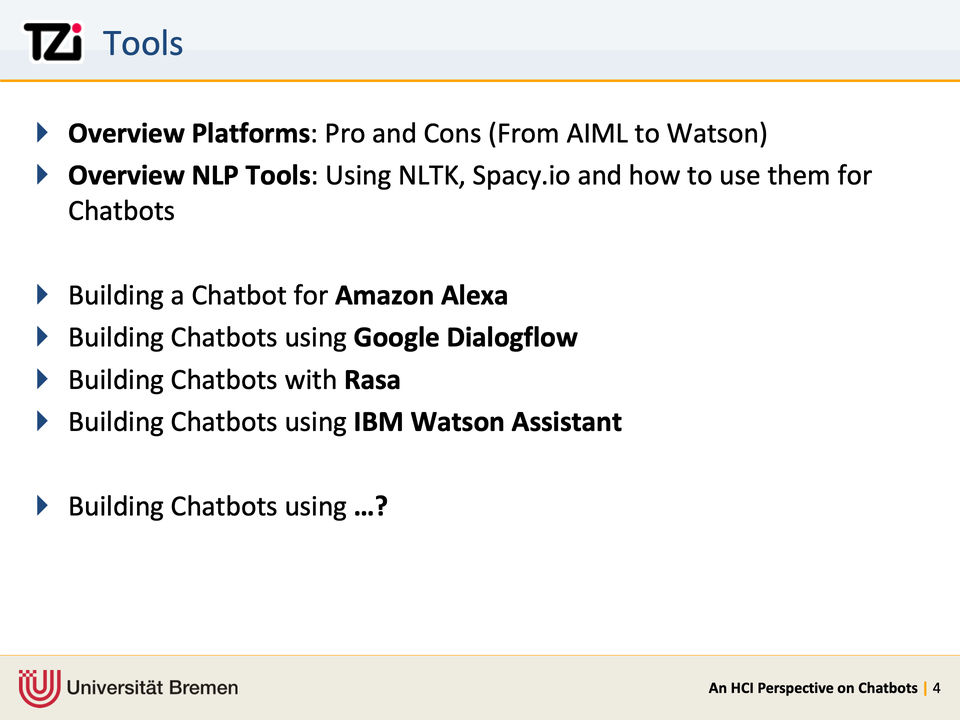Click the 'Amazon Alexa' bold text
The height and width of the screenshot is (720, 960).
pyautogui.click(x=421, y=296)
